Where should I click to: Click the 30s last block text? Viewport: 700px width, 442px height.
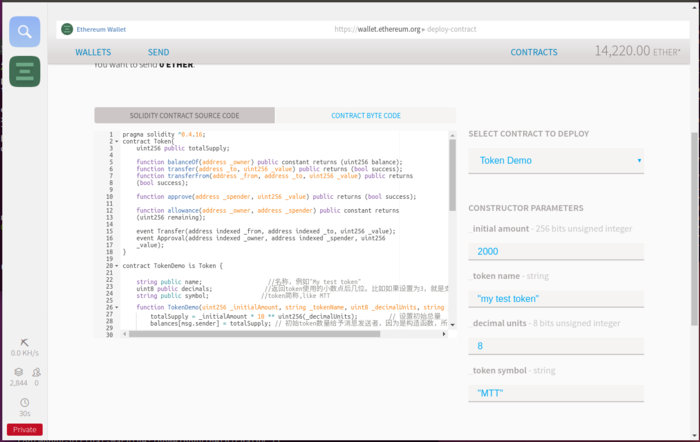coord(25,414)
